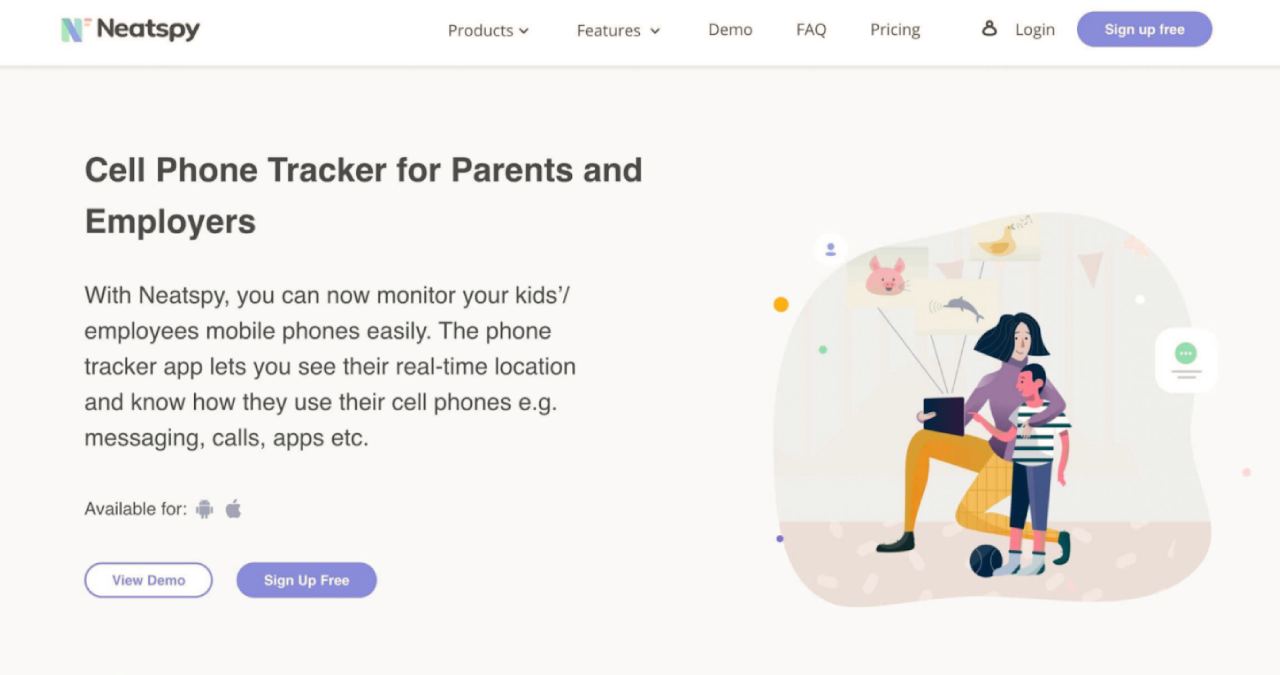Expand the Features dropdown menu

point(618,30)
